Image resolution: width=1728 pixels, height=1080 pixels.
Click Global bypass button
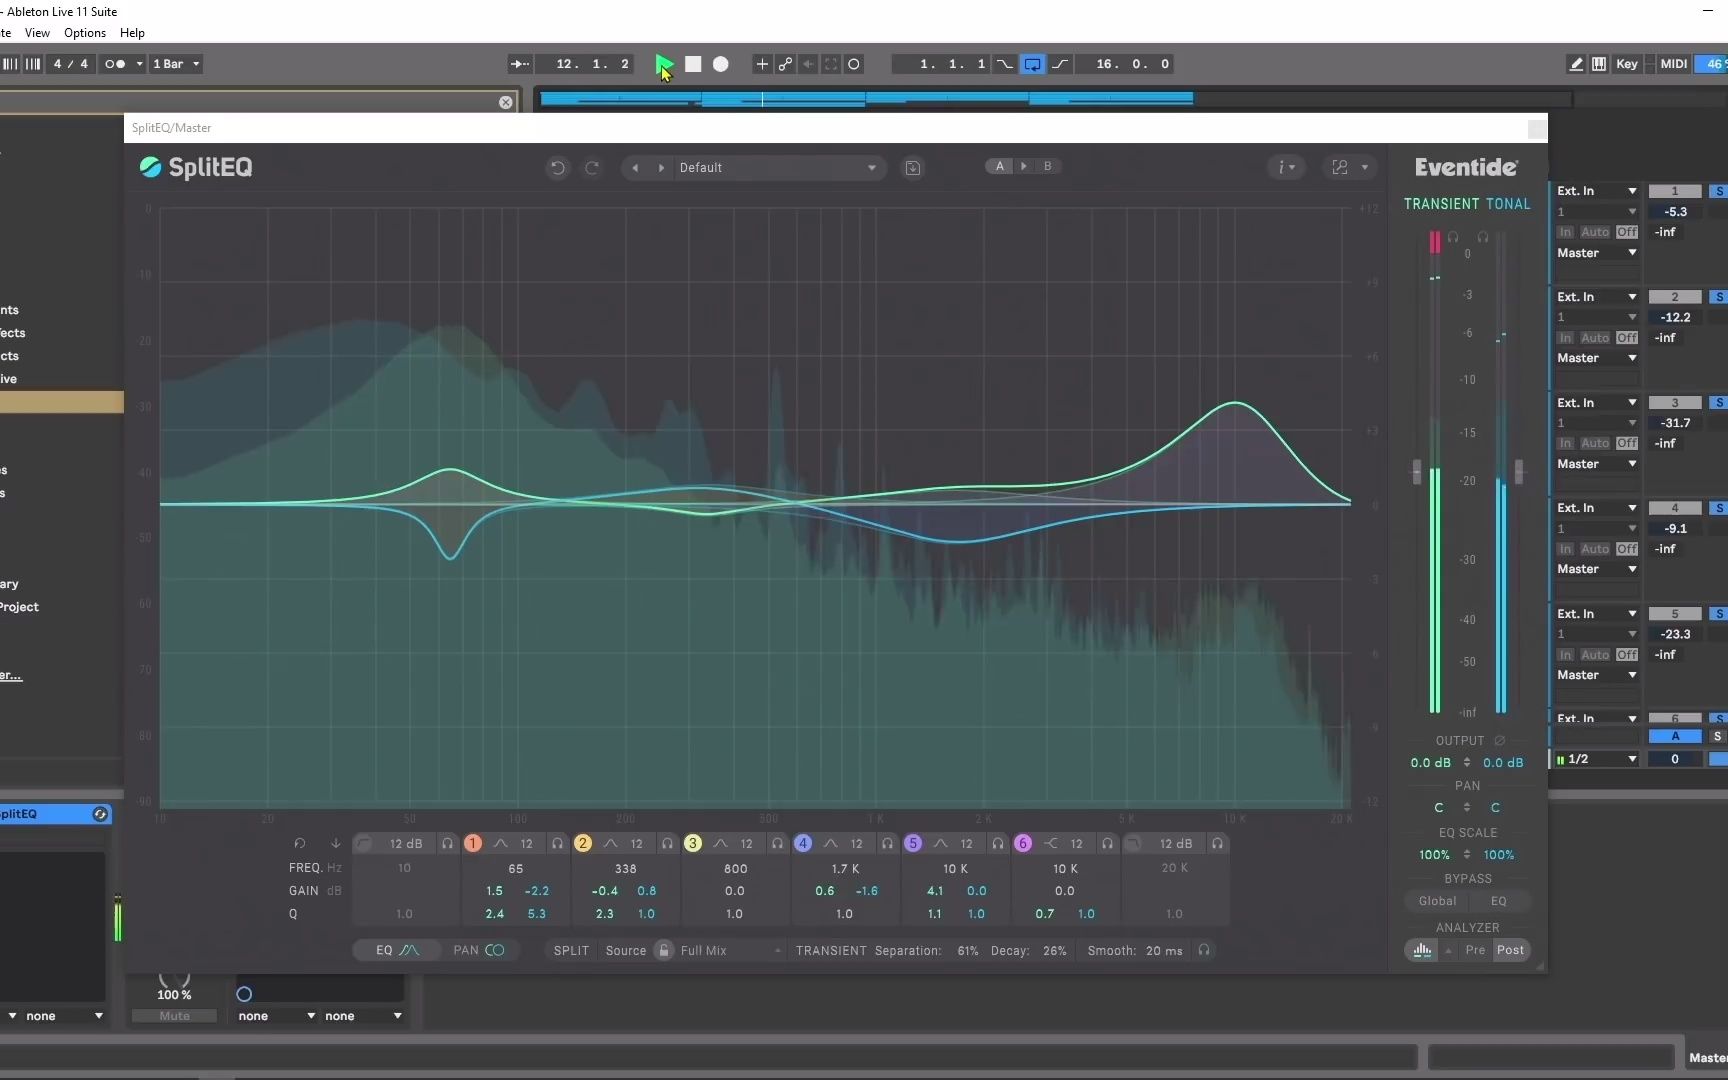1437,902
